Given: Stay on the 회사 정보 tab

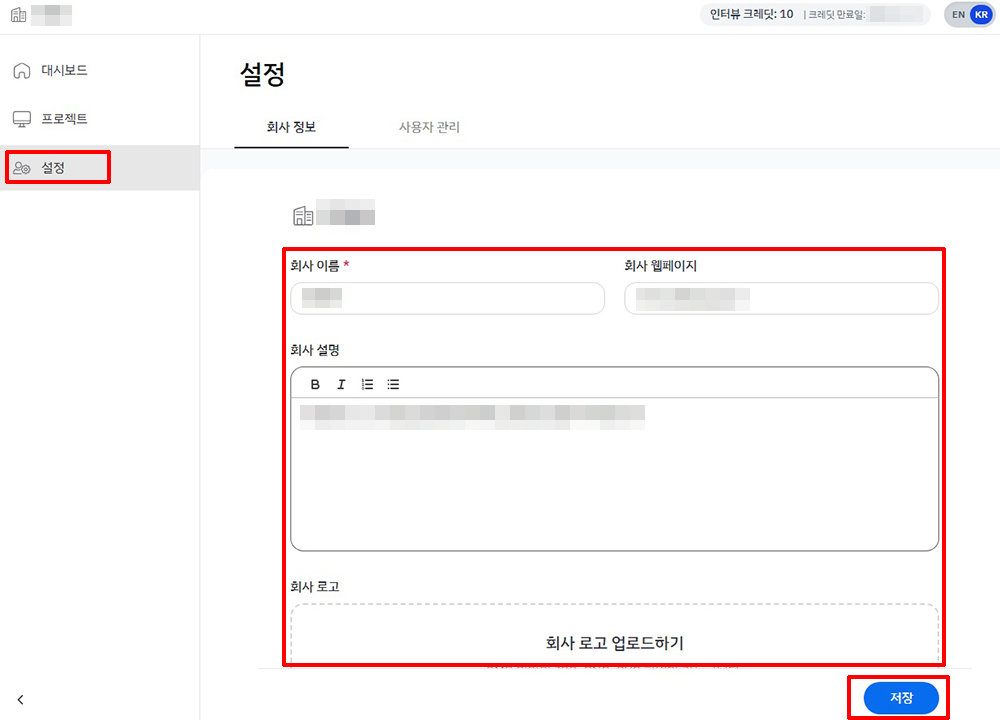Looking at the screenshot, I should [x=291, y=127].
